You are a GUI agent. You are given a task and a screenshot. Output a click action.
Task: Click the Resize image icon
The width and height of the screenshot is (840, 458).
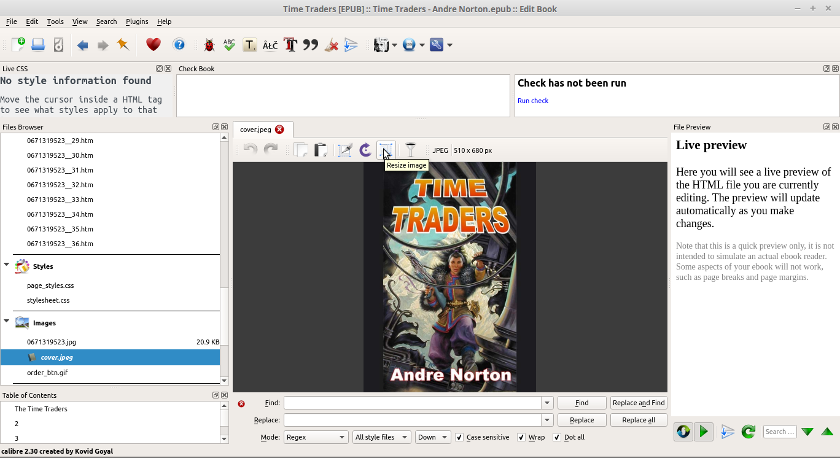387,150
